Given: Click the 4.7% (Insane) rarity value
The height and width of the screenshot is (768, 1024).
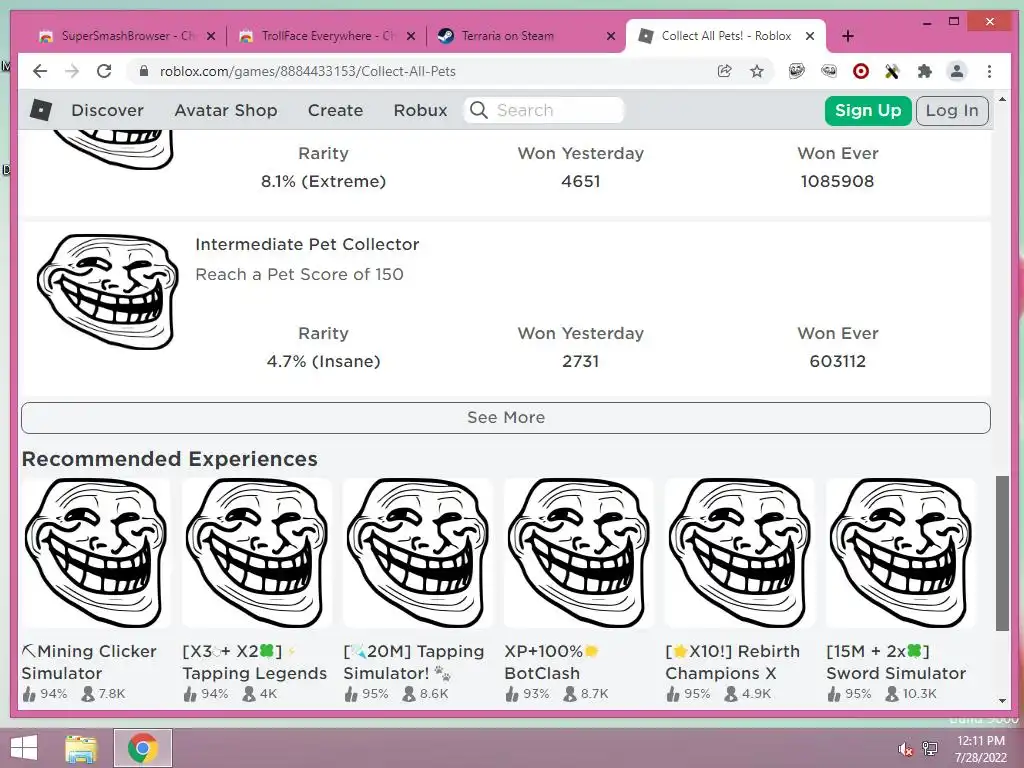Looking at the screenshot, I should [323, 361].
